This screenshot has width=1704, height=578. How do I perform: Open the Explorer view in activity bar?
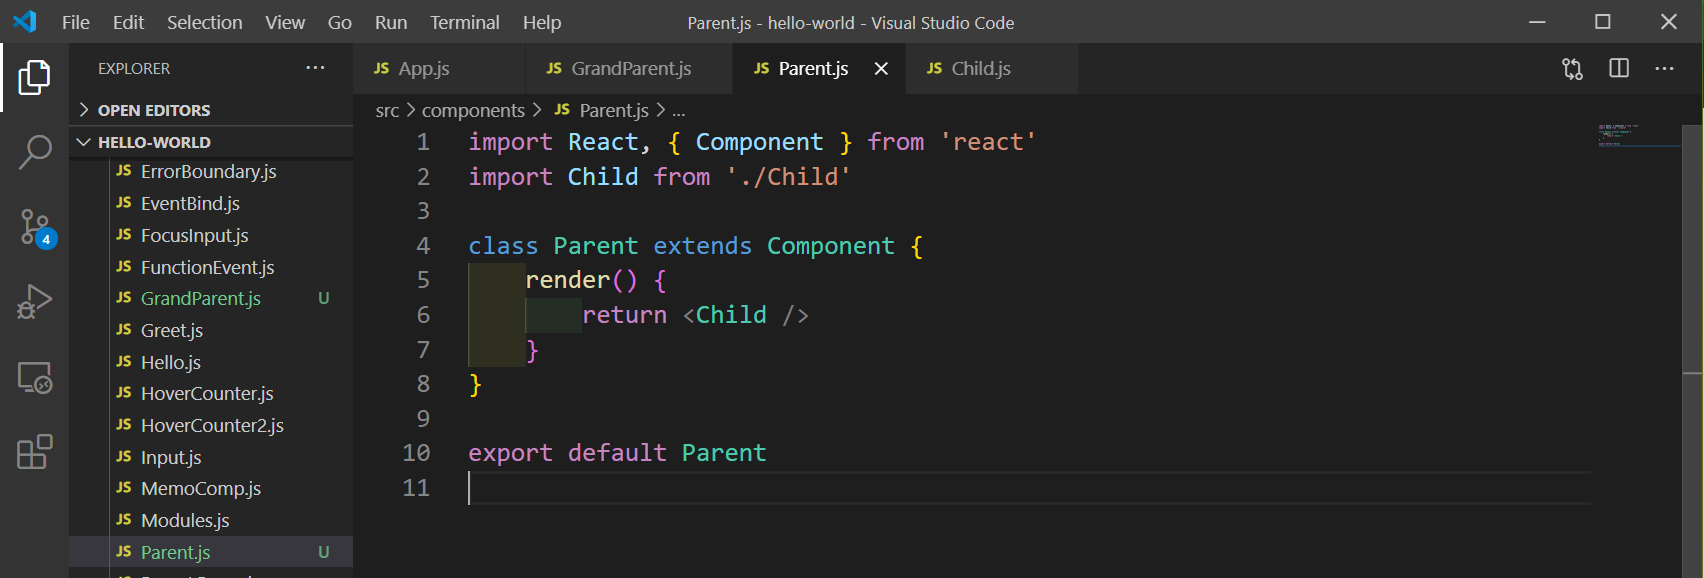click(x=34, y=77)
